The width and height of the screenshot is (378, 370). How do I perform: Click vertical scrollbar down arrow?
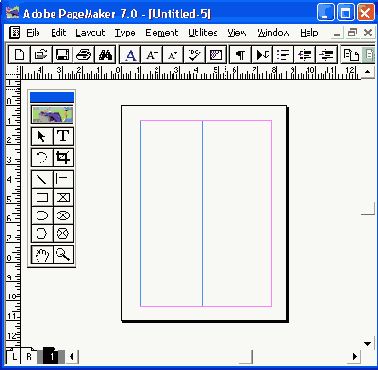coord(368,344)
